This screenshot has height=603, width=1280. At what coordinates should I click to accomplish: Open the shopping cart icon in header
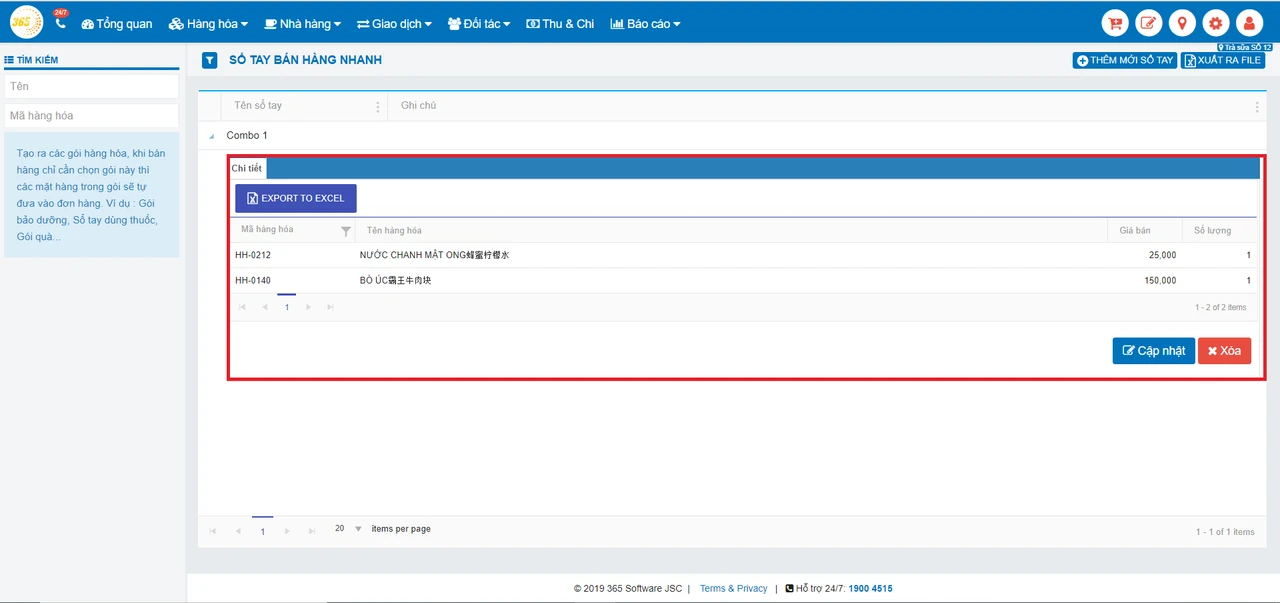coord(1115,23)
